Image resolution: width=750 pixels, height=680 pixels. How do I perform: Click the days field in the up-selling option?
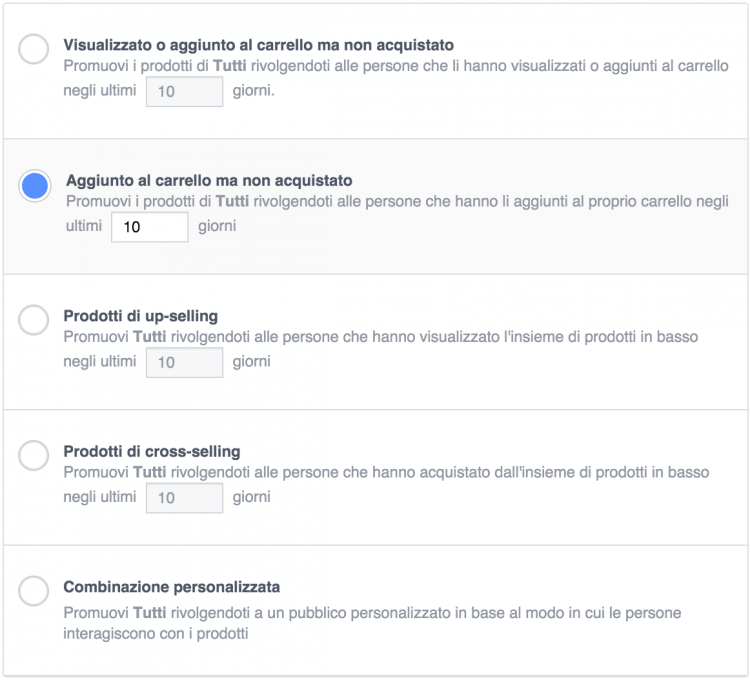[184, 362]
